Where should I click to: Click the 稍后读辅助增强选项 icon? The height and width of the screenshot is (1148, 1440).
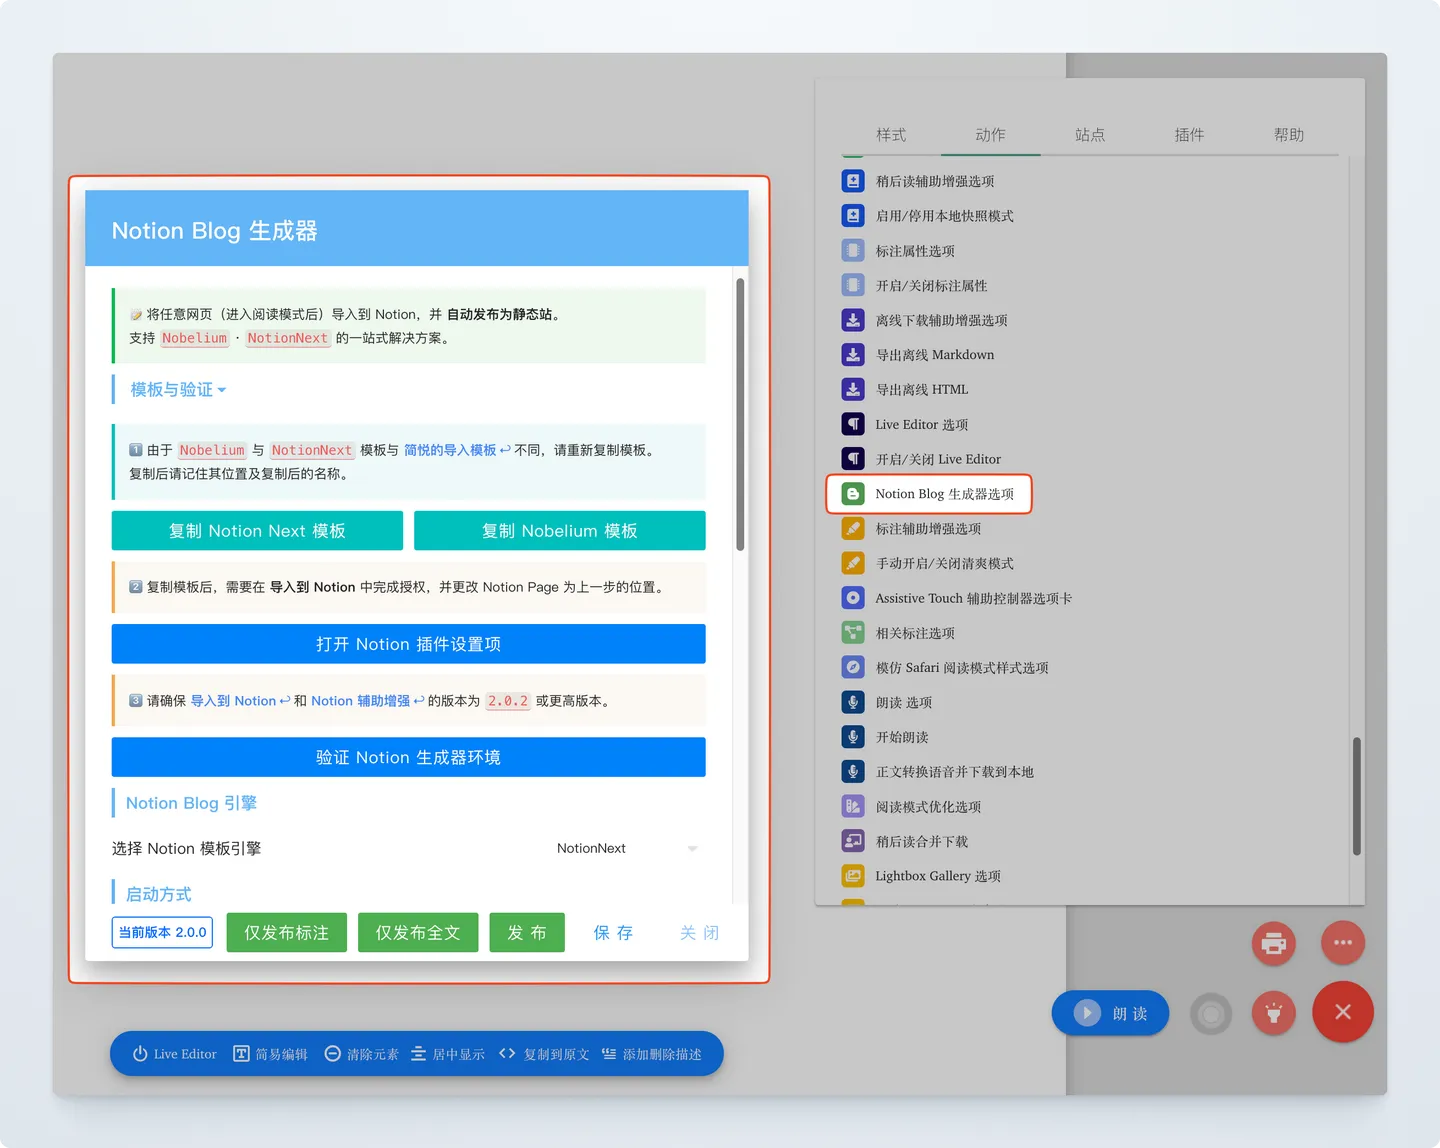click(x=853, y=181)
